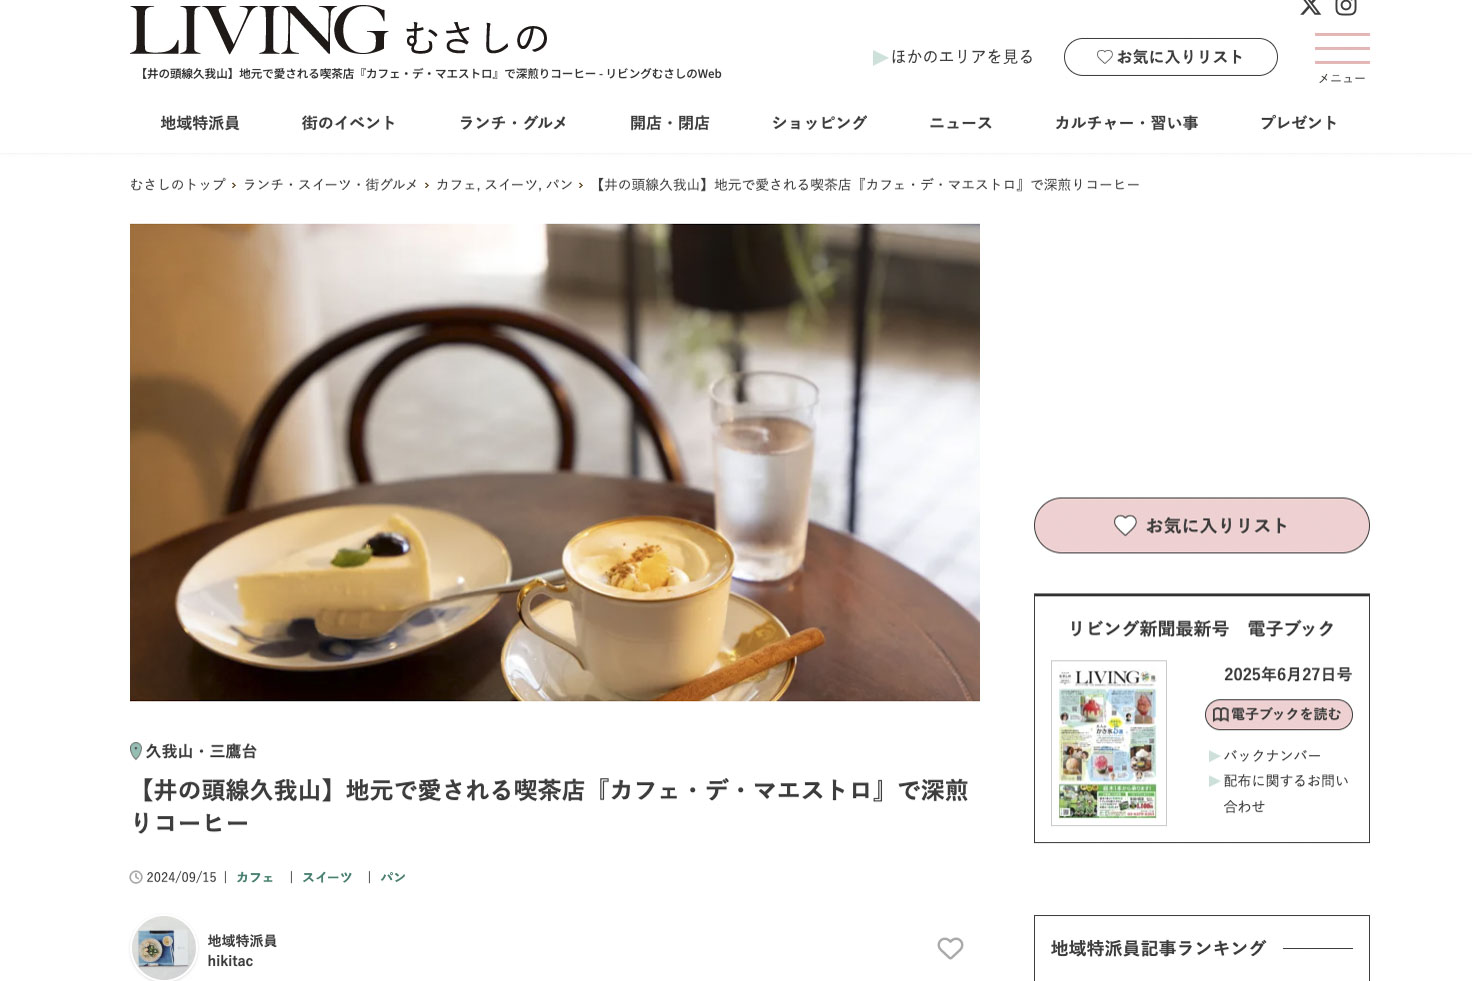Open 配布に関するお問い合わせ link
Image resolution: width=1472 pixels, height=981 pixels.
[1279, 793]
